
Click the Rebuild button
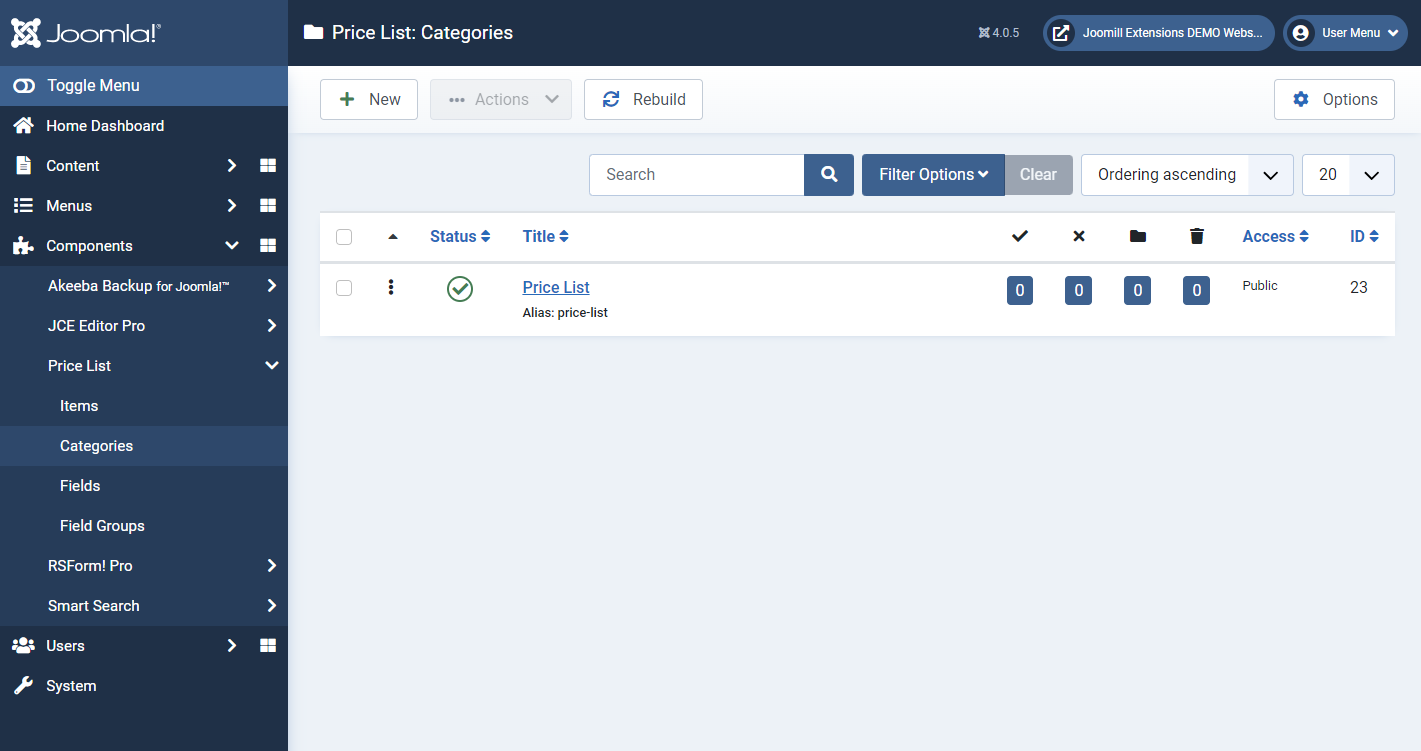pyautogui.click(x=643, y=100)
